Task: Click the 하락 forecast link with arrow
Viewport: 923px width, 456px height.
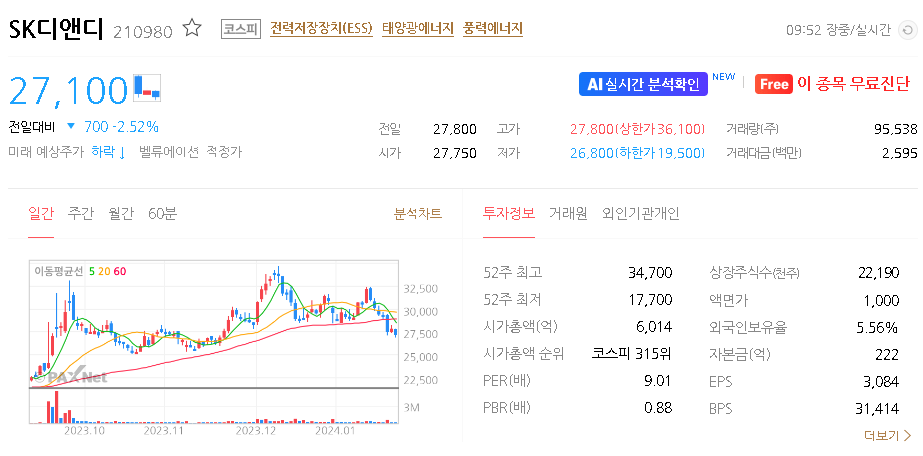Action: click(109, 152)
